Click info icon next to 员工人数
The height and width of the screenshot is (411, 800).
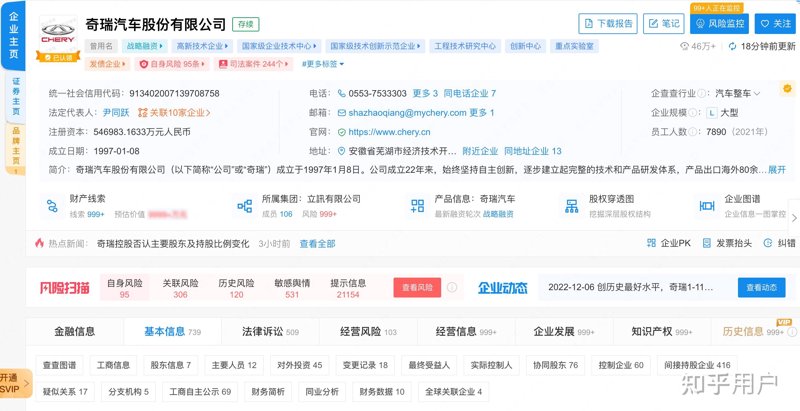click(692, 132)
